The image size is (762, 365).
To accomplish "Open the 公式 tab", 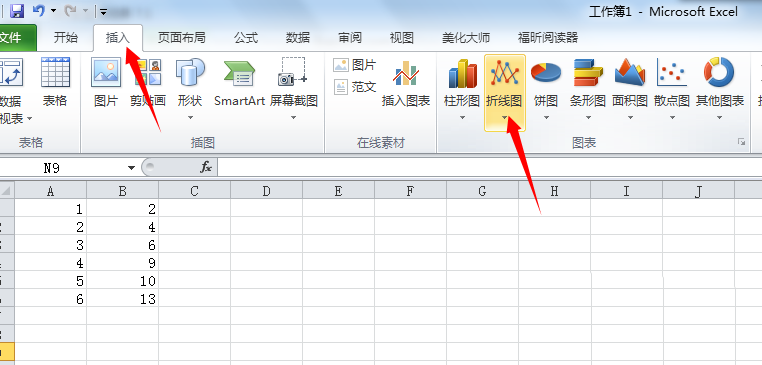I will click(x=245, y=38).
